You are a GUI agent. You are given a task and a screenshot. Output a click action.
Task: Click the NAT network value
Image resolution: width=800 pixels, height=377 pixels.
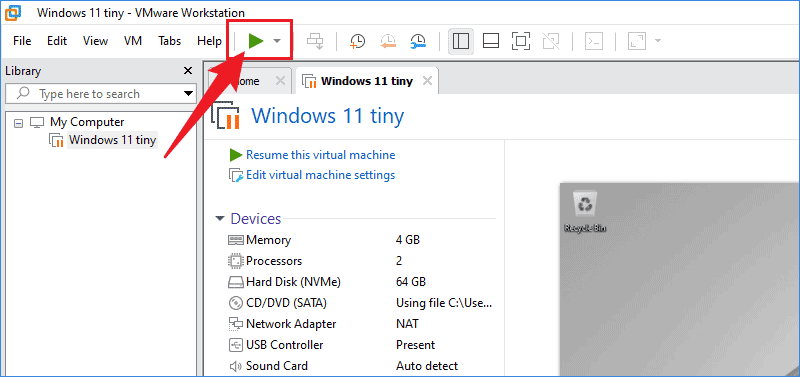click(407, 324)
